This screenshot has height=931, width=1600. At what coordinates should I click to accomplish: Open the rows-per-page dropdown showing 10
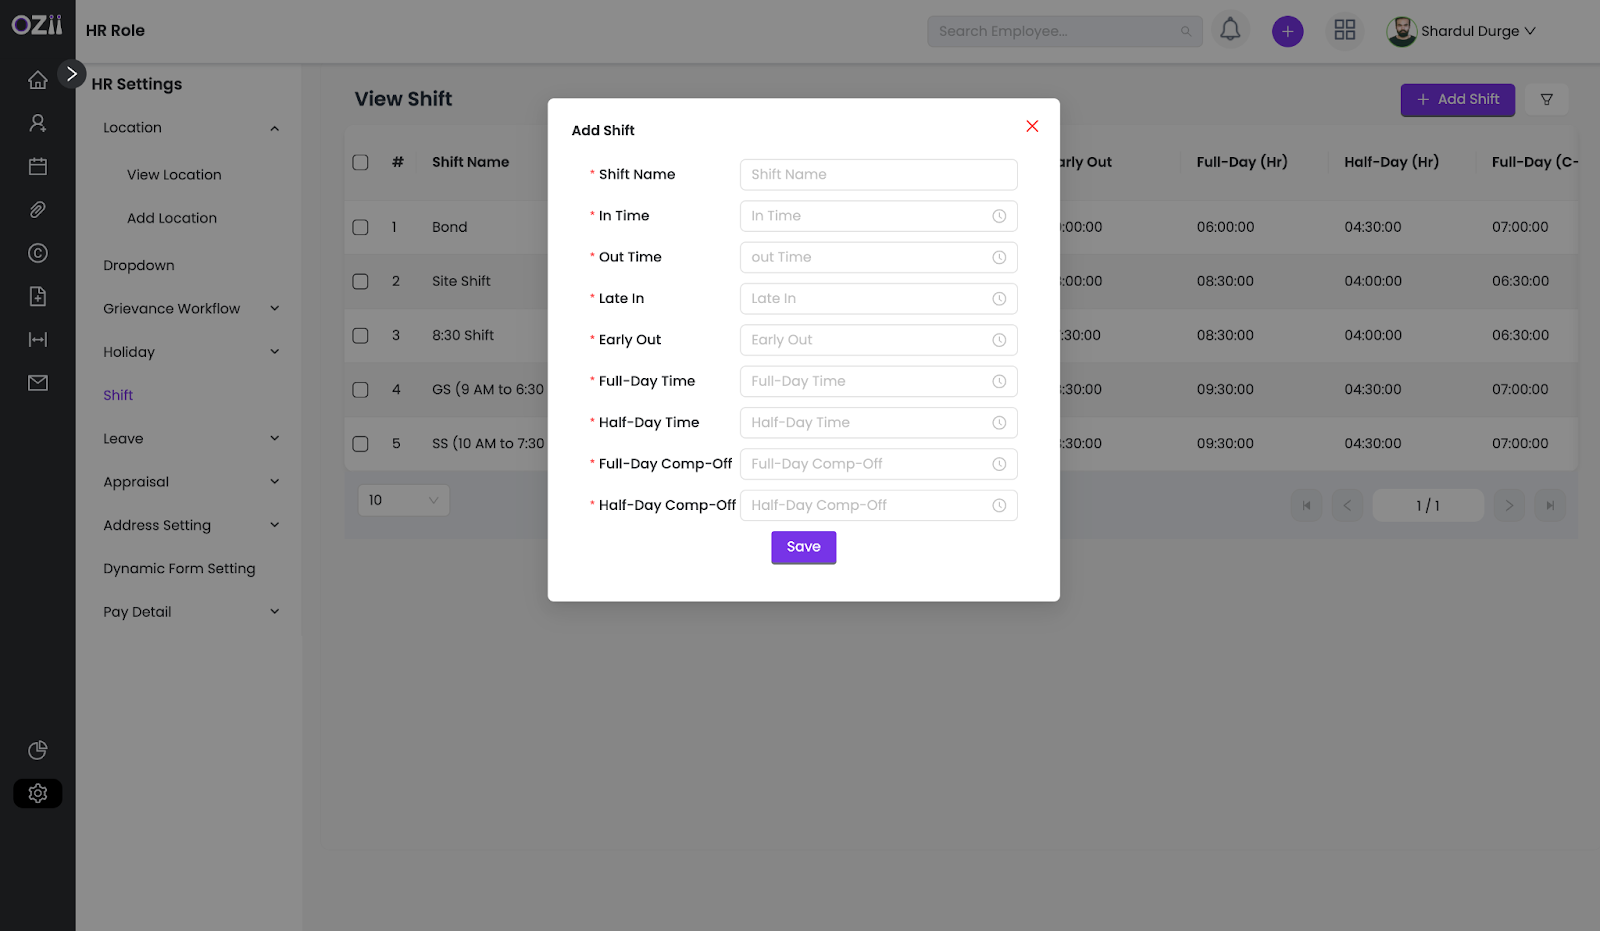(403, 500)
